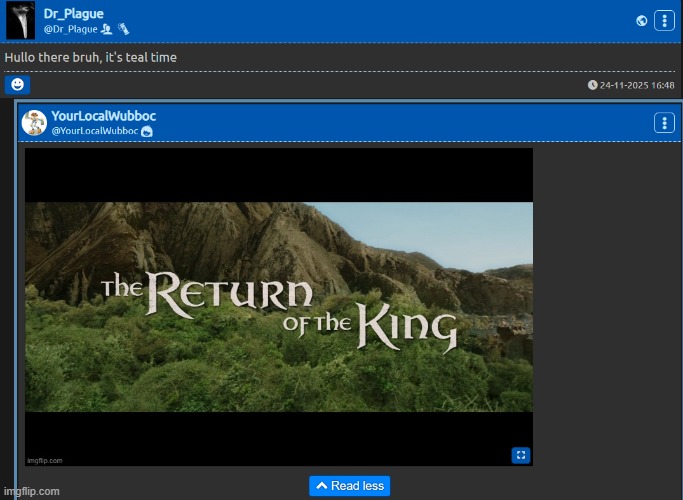
Task: Click YourLocalWubboc's profile avatar
Action: tap(34, 123)
